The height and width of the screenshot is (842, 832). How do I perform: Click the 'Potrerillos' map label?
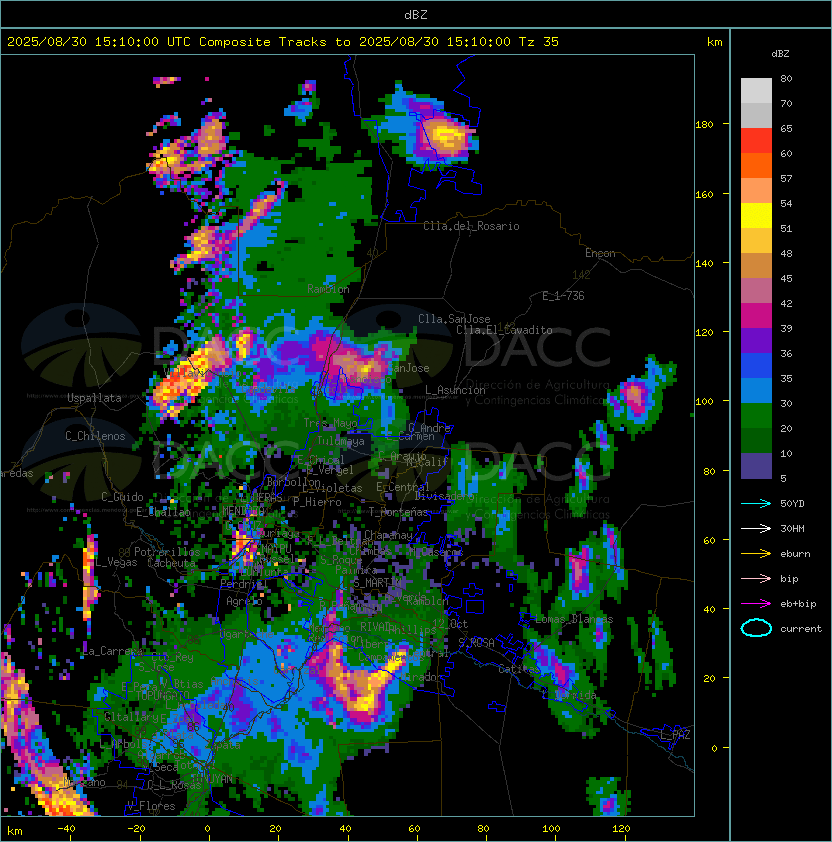click(x=167, y=552)
